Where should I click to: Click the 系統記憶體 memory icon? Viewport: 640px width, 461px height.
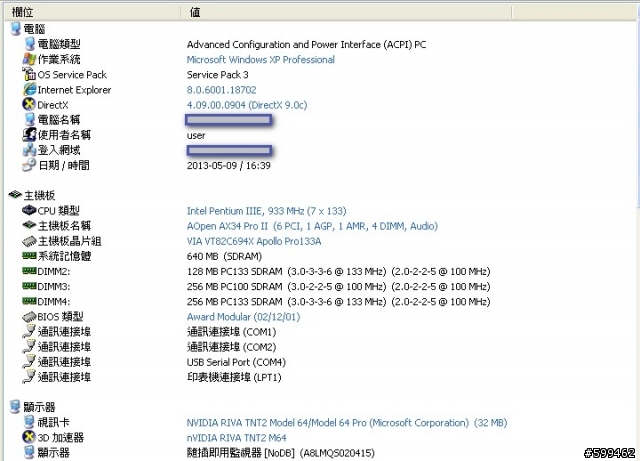(29, 256)
